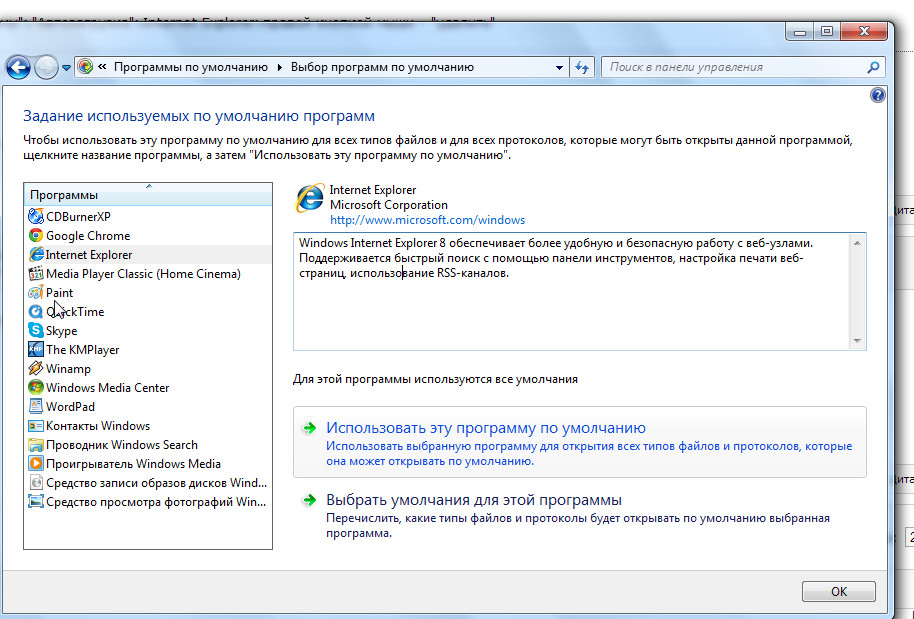The width and height of the screenshot is (914, 619).
Task: Click the Контакты Windows icon
Action: (x=36, y=425)
